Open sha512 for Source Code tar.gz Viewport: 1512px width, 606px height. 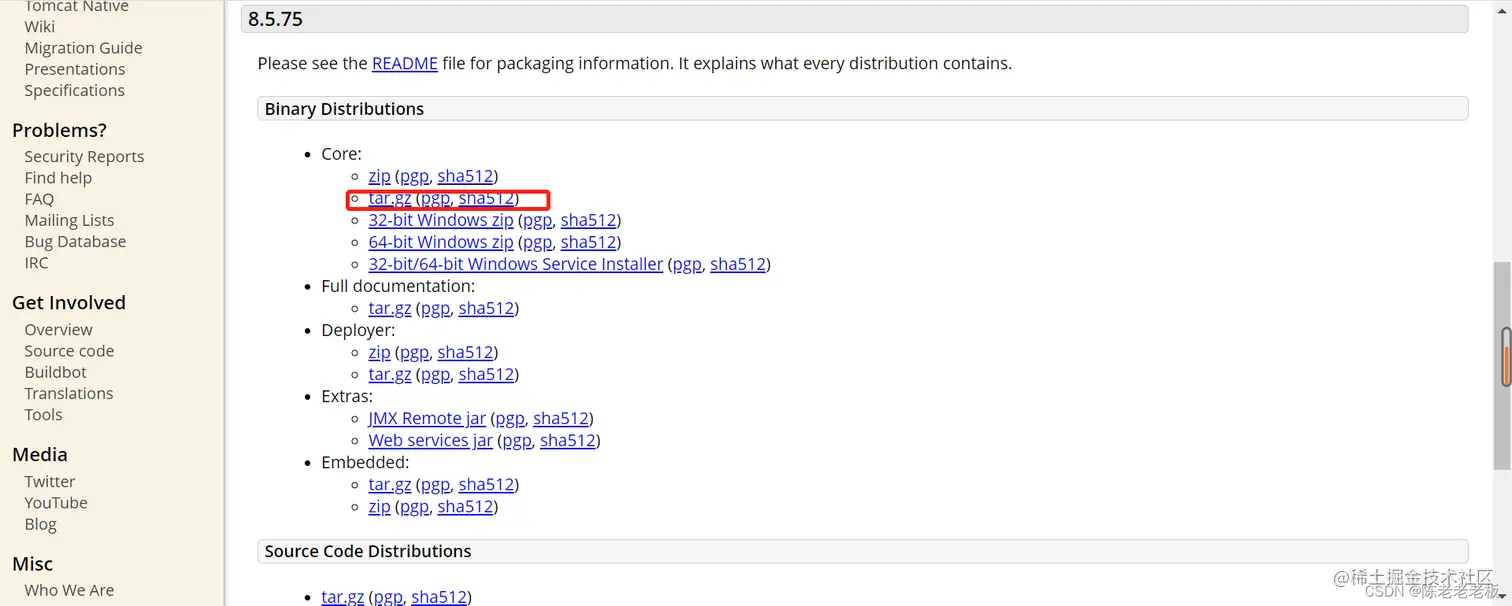click(439, 596)
